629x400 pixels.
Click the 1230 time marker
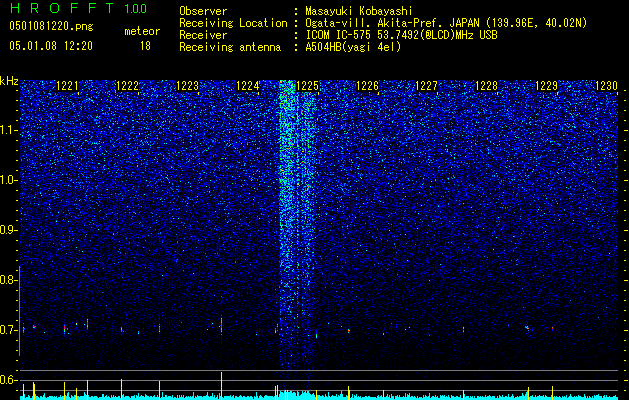click(x=606, y=86)
